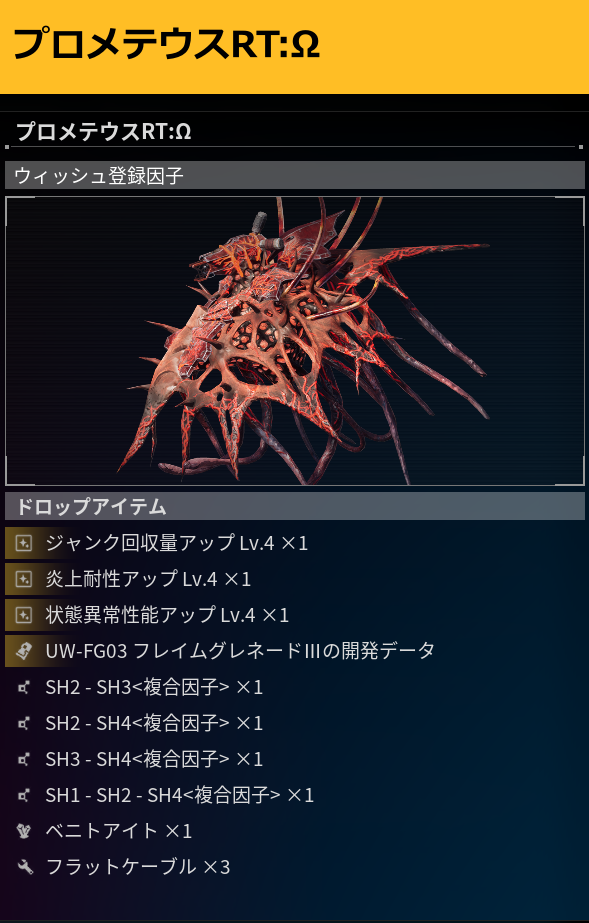
Task: Click the SH1 - SH2 - SH4<複合因子> item text
Action: click(x=179, y=795)
